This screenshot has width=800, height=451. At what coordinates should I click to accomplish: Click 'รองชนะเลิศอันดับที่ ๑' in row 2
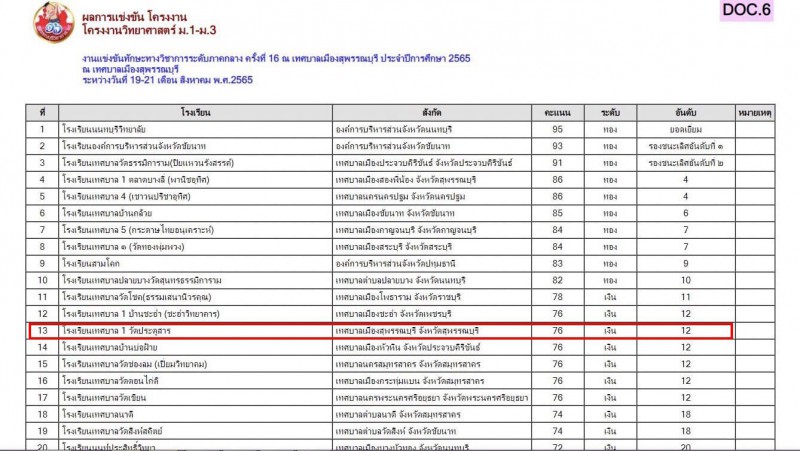pyautogui.click(x=686, y=146)
